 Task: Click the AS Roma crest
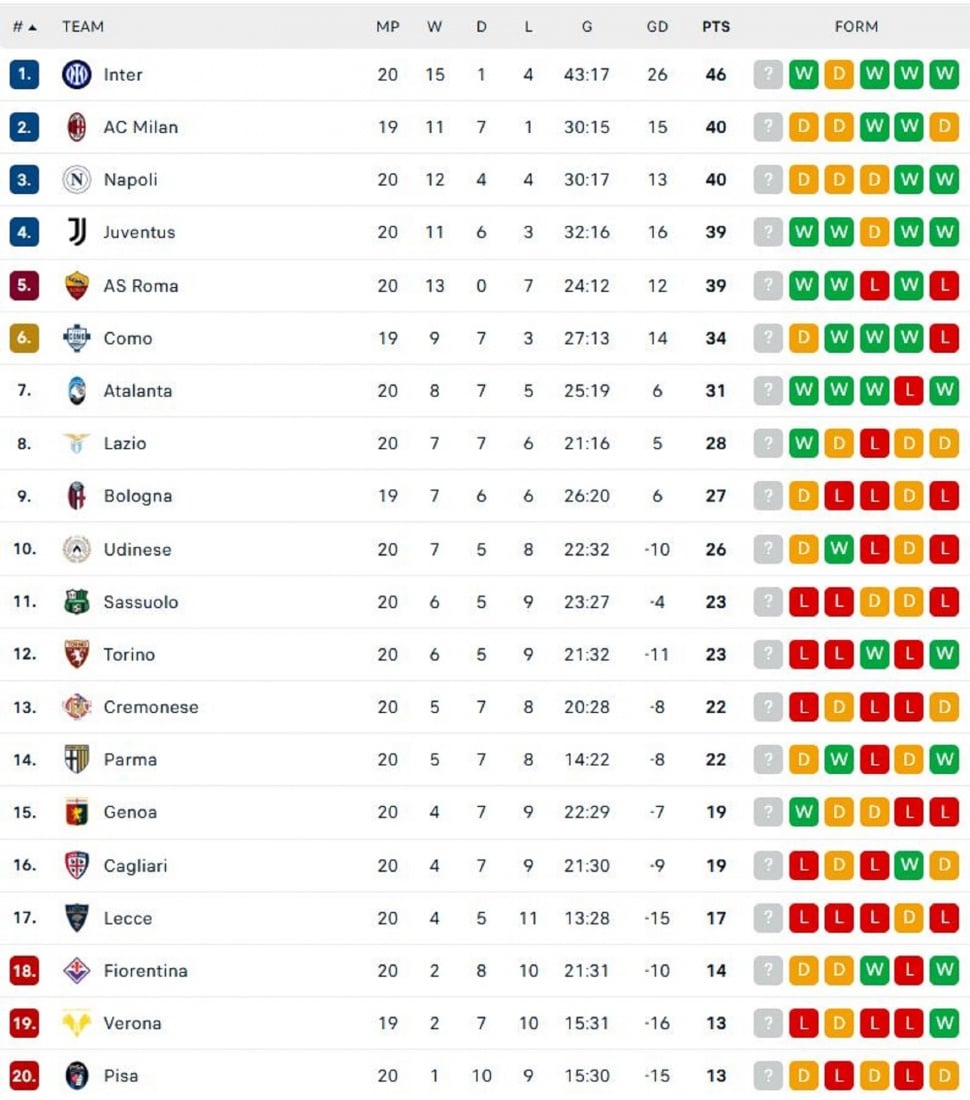[x=77, y=285]
